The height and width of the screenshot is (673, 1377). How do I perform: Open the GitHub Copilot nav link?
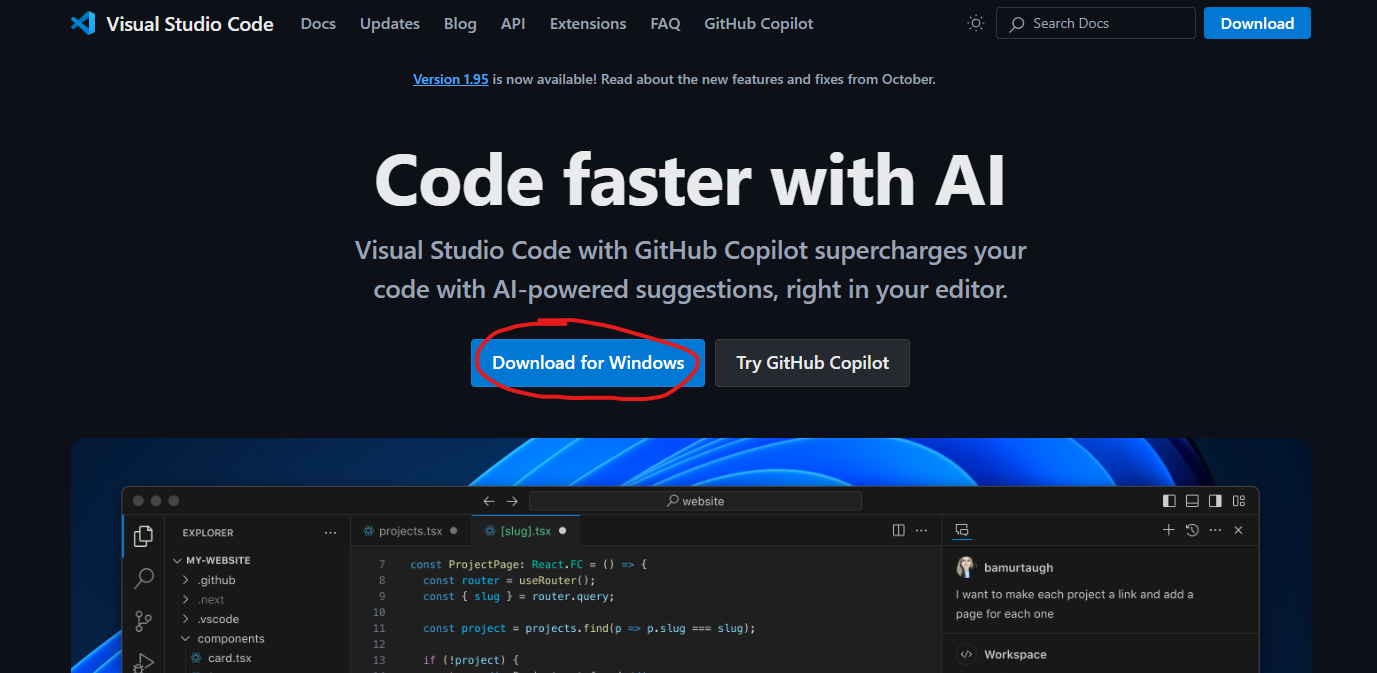(759, 23)
